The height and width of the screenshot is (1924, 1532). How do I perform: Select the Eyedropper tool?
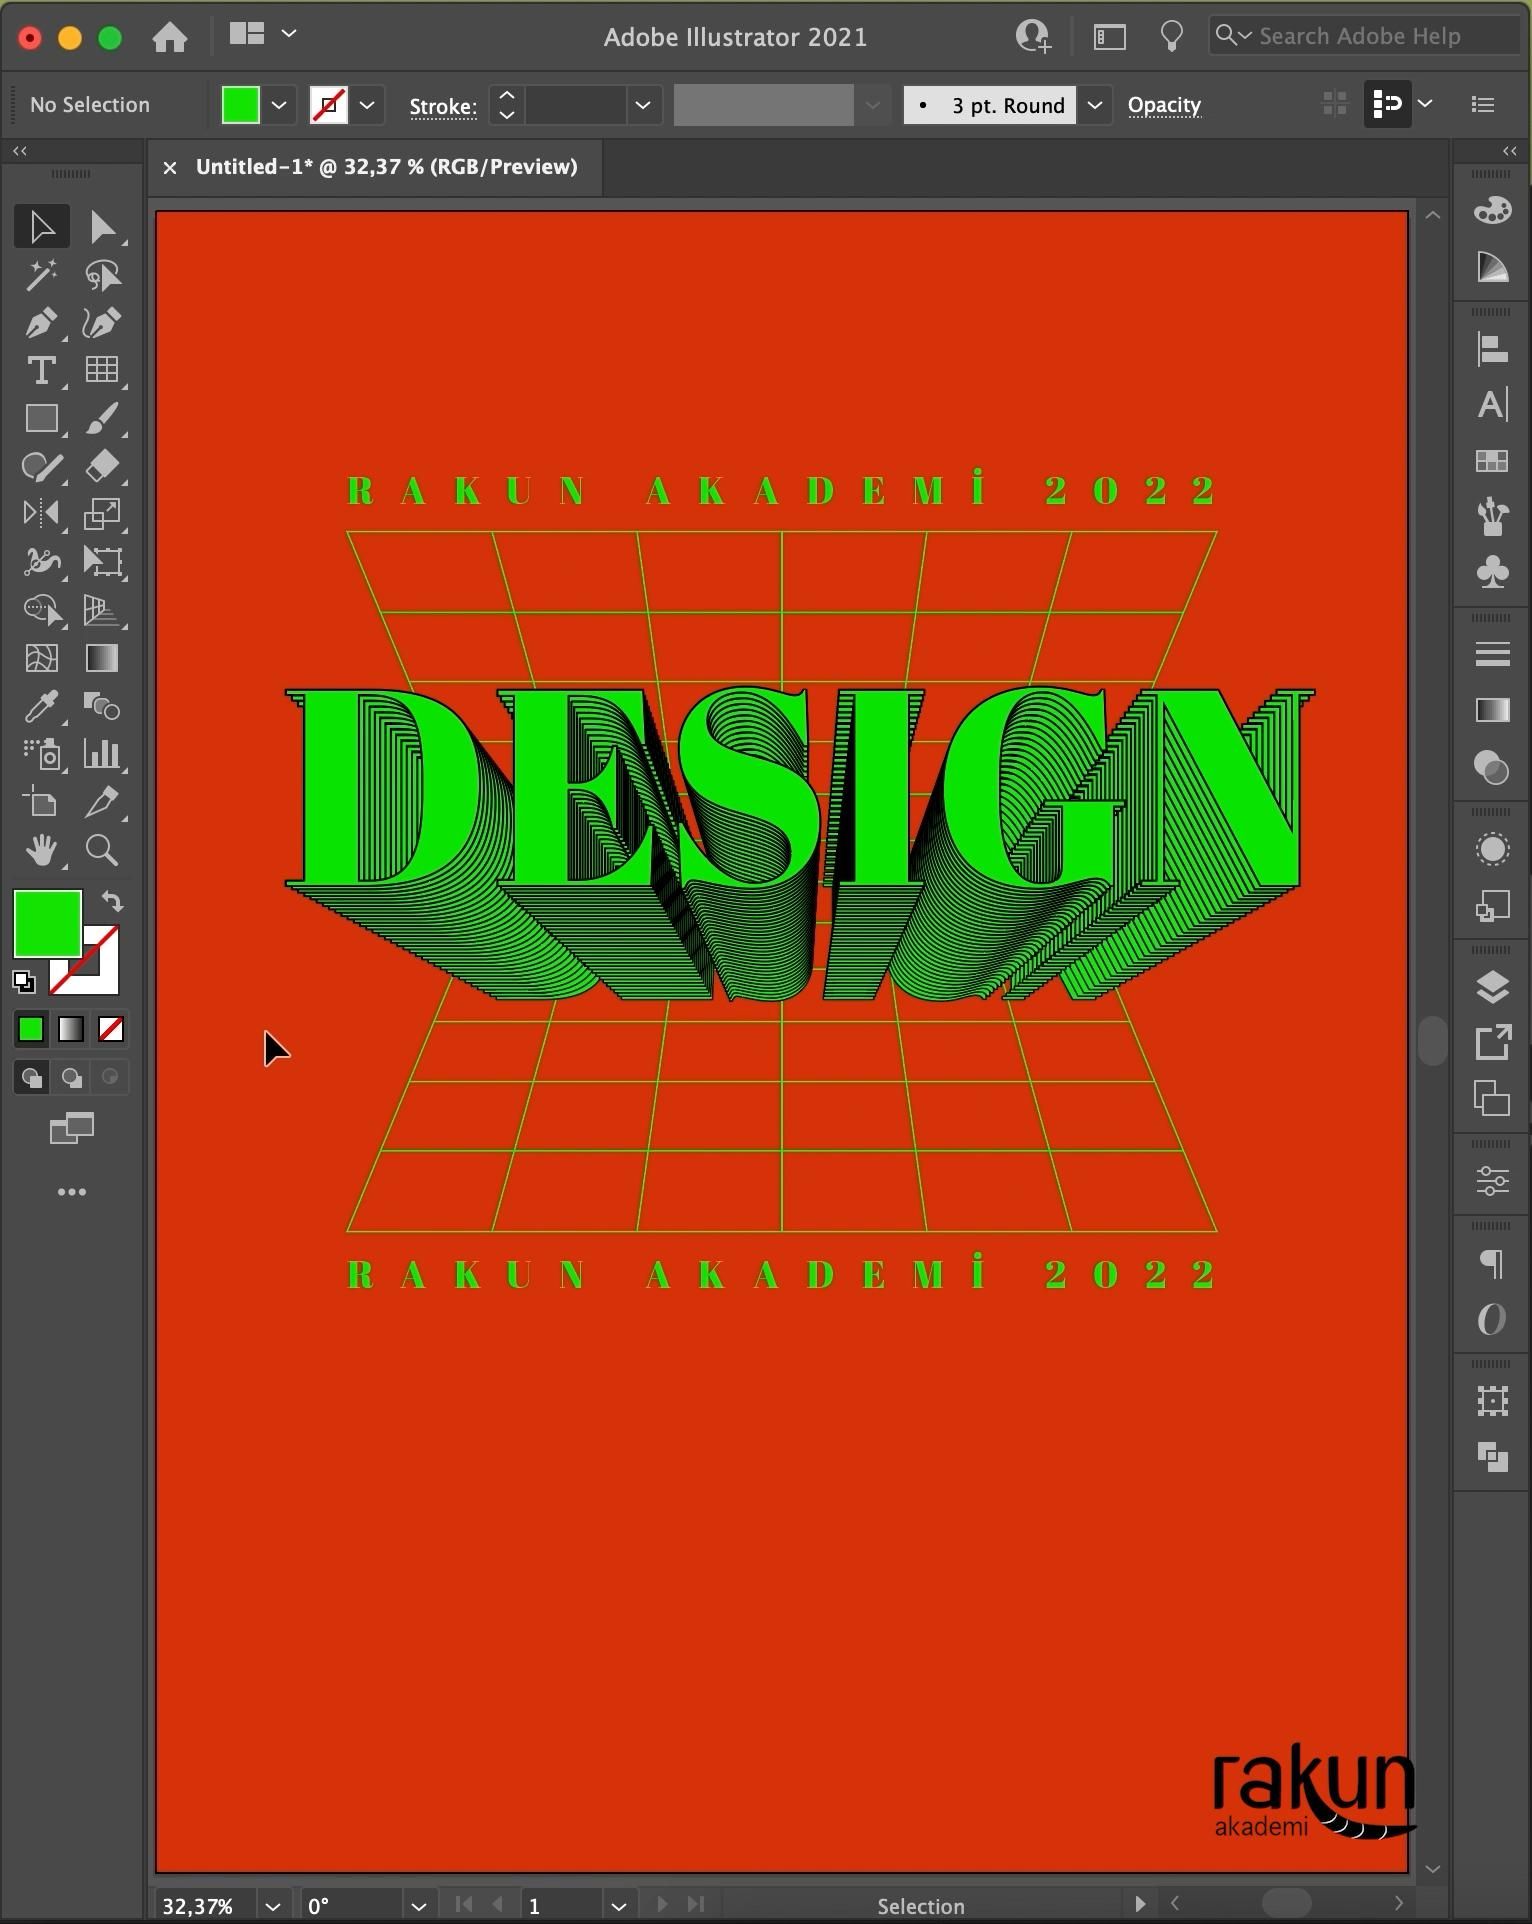(x=41, y=706)
